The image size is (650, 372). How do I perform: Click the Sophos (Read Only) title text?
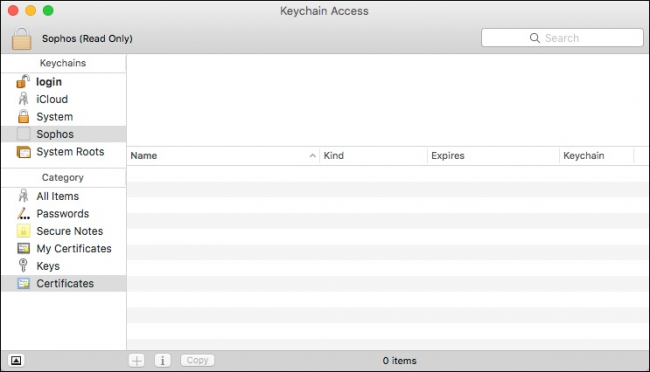click(x=87, y=39)
